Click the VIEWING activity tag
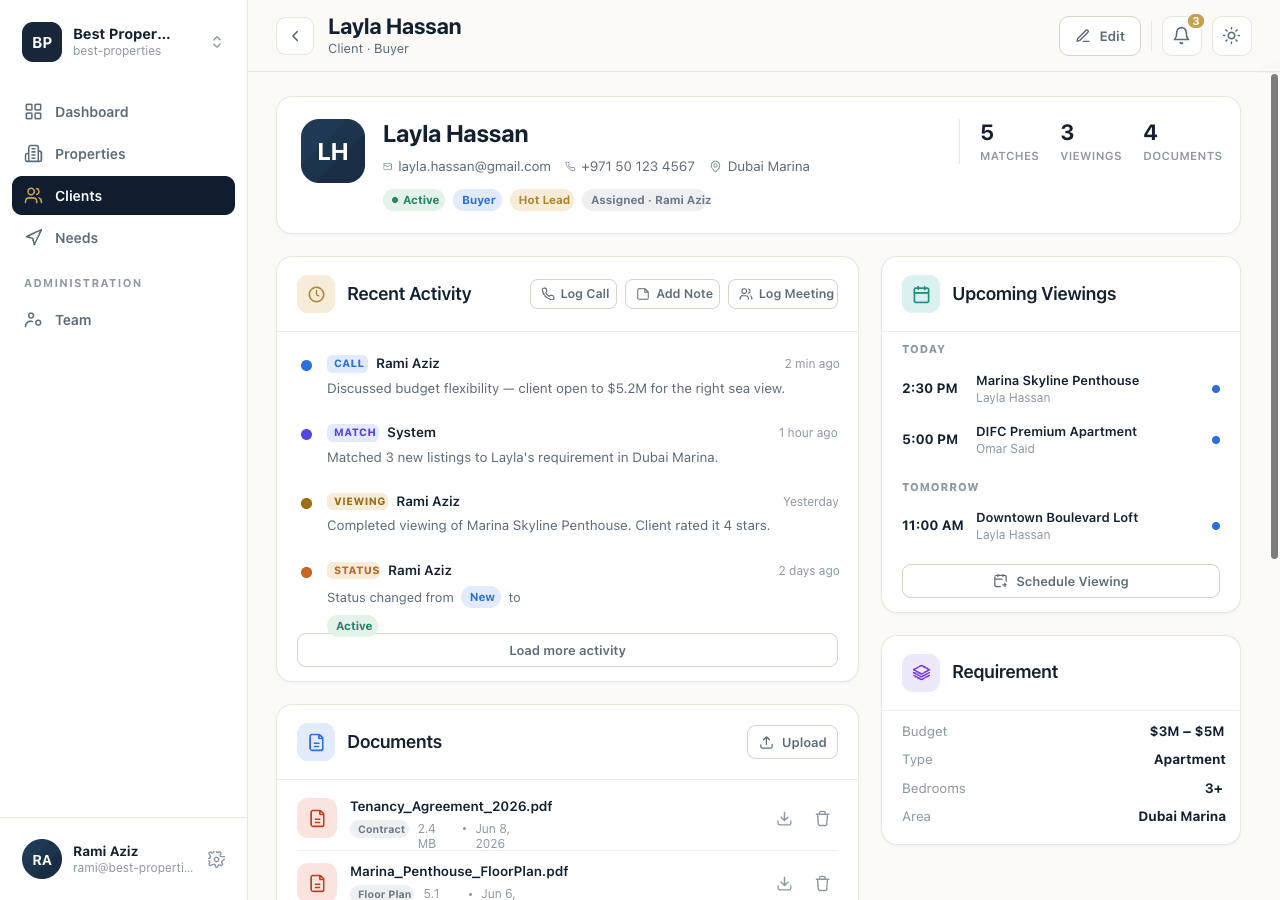The width and height of the screenshot is (1280, 900). coord(358,502)
